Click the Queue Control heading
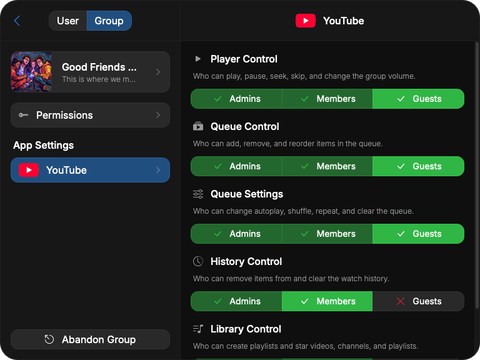 tap(245, 126)
